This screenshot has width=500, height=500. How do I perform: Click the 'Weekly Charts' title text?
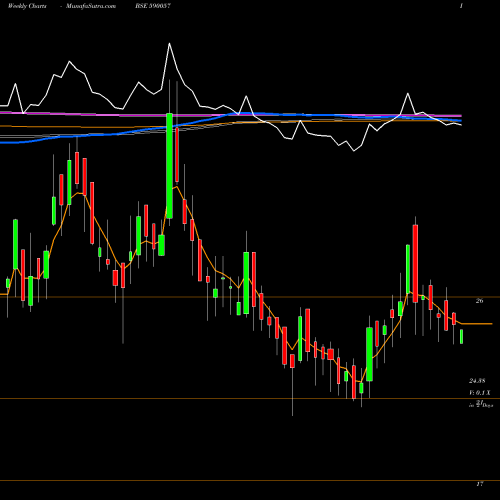(x=27, y=6)
